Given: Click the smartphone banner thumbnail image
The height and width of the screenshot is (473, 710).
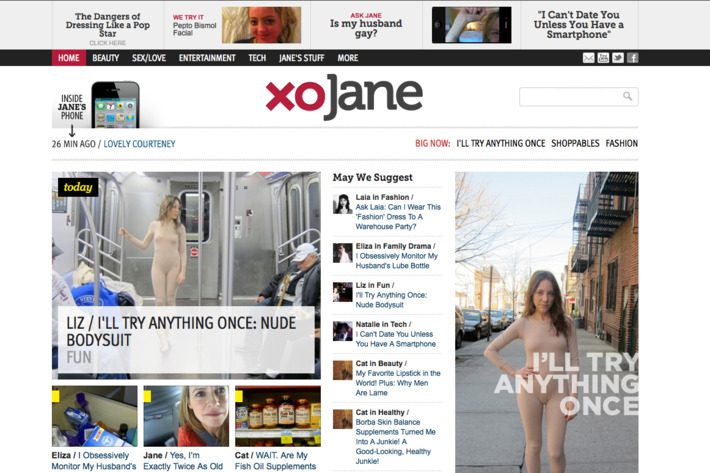Looking at the screenshot, I should pyautogui.click(x=472, y=25).
